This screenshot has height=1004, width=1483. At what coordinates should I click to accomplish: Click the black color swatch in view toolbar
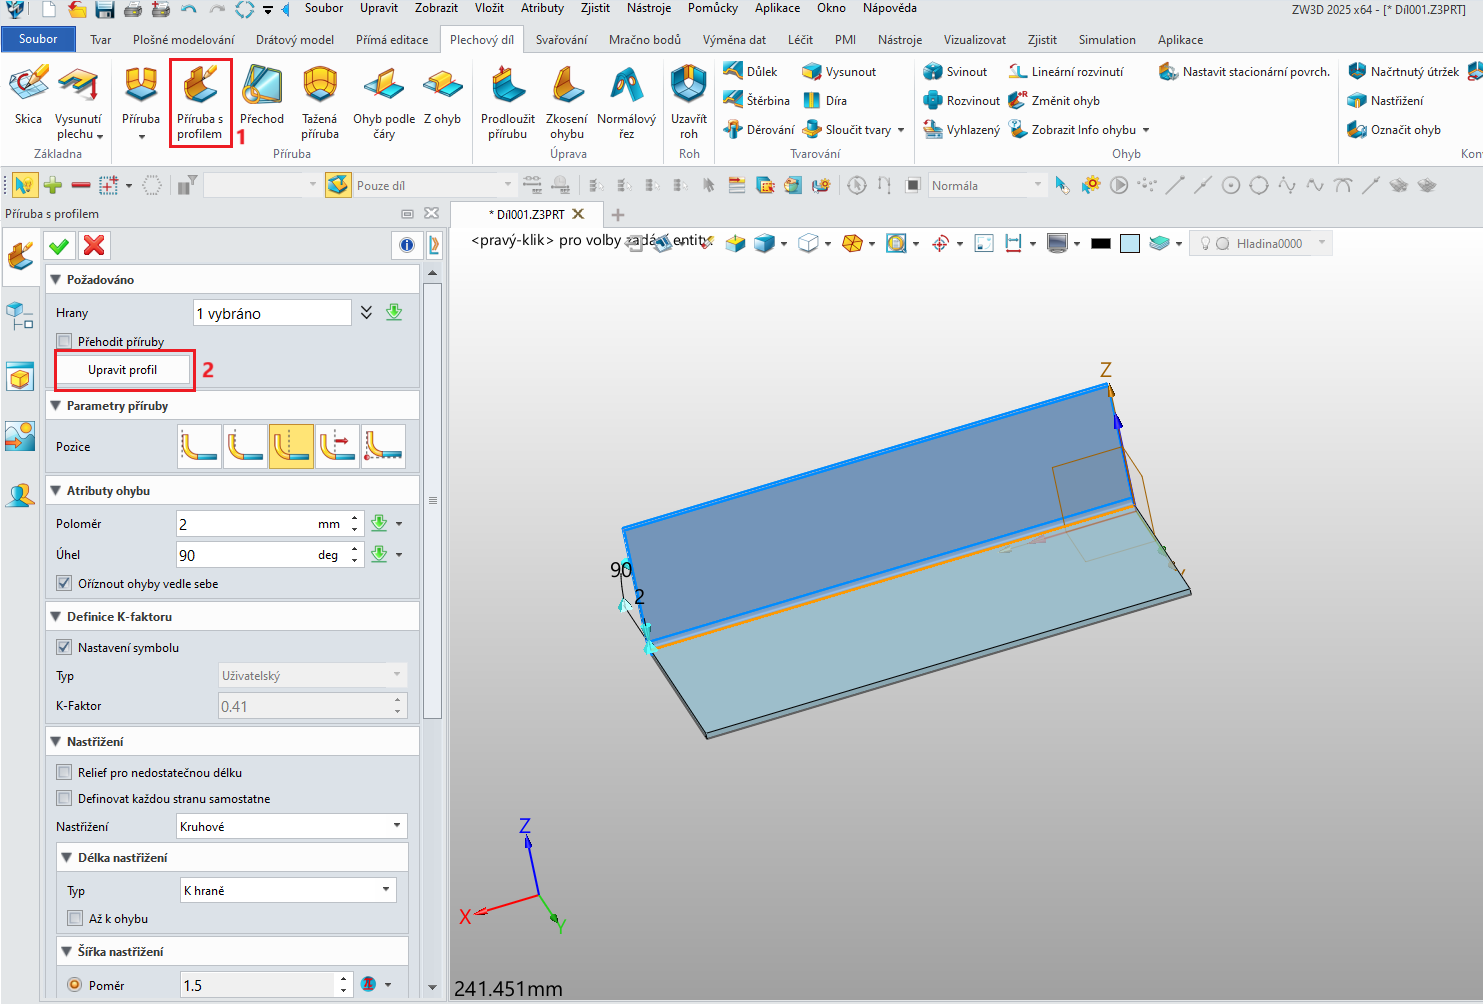point(1101,243)
